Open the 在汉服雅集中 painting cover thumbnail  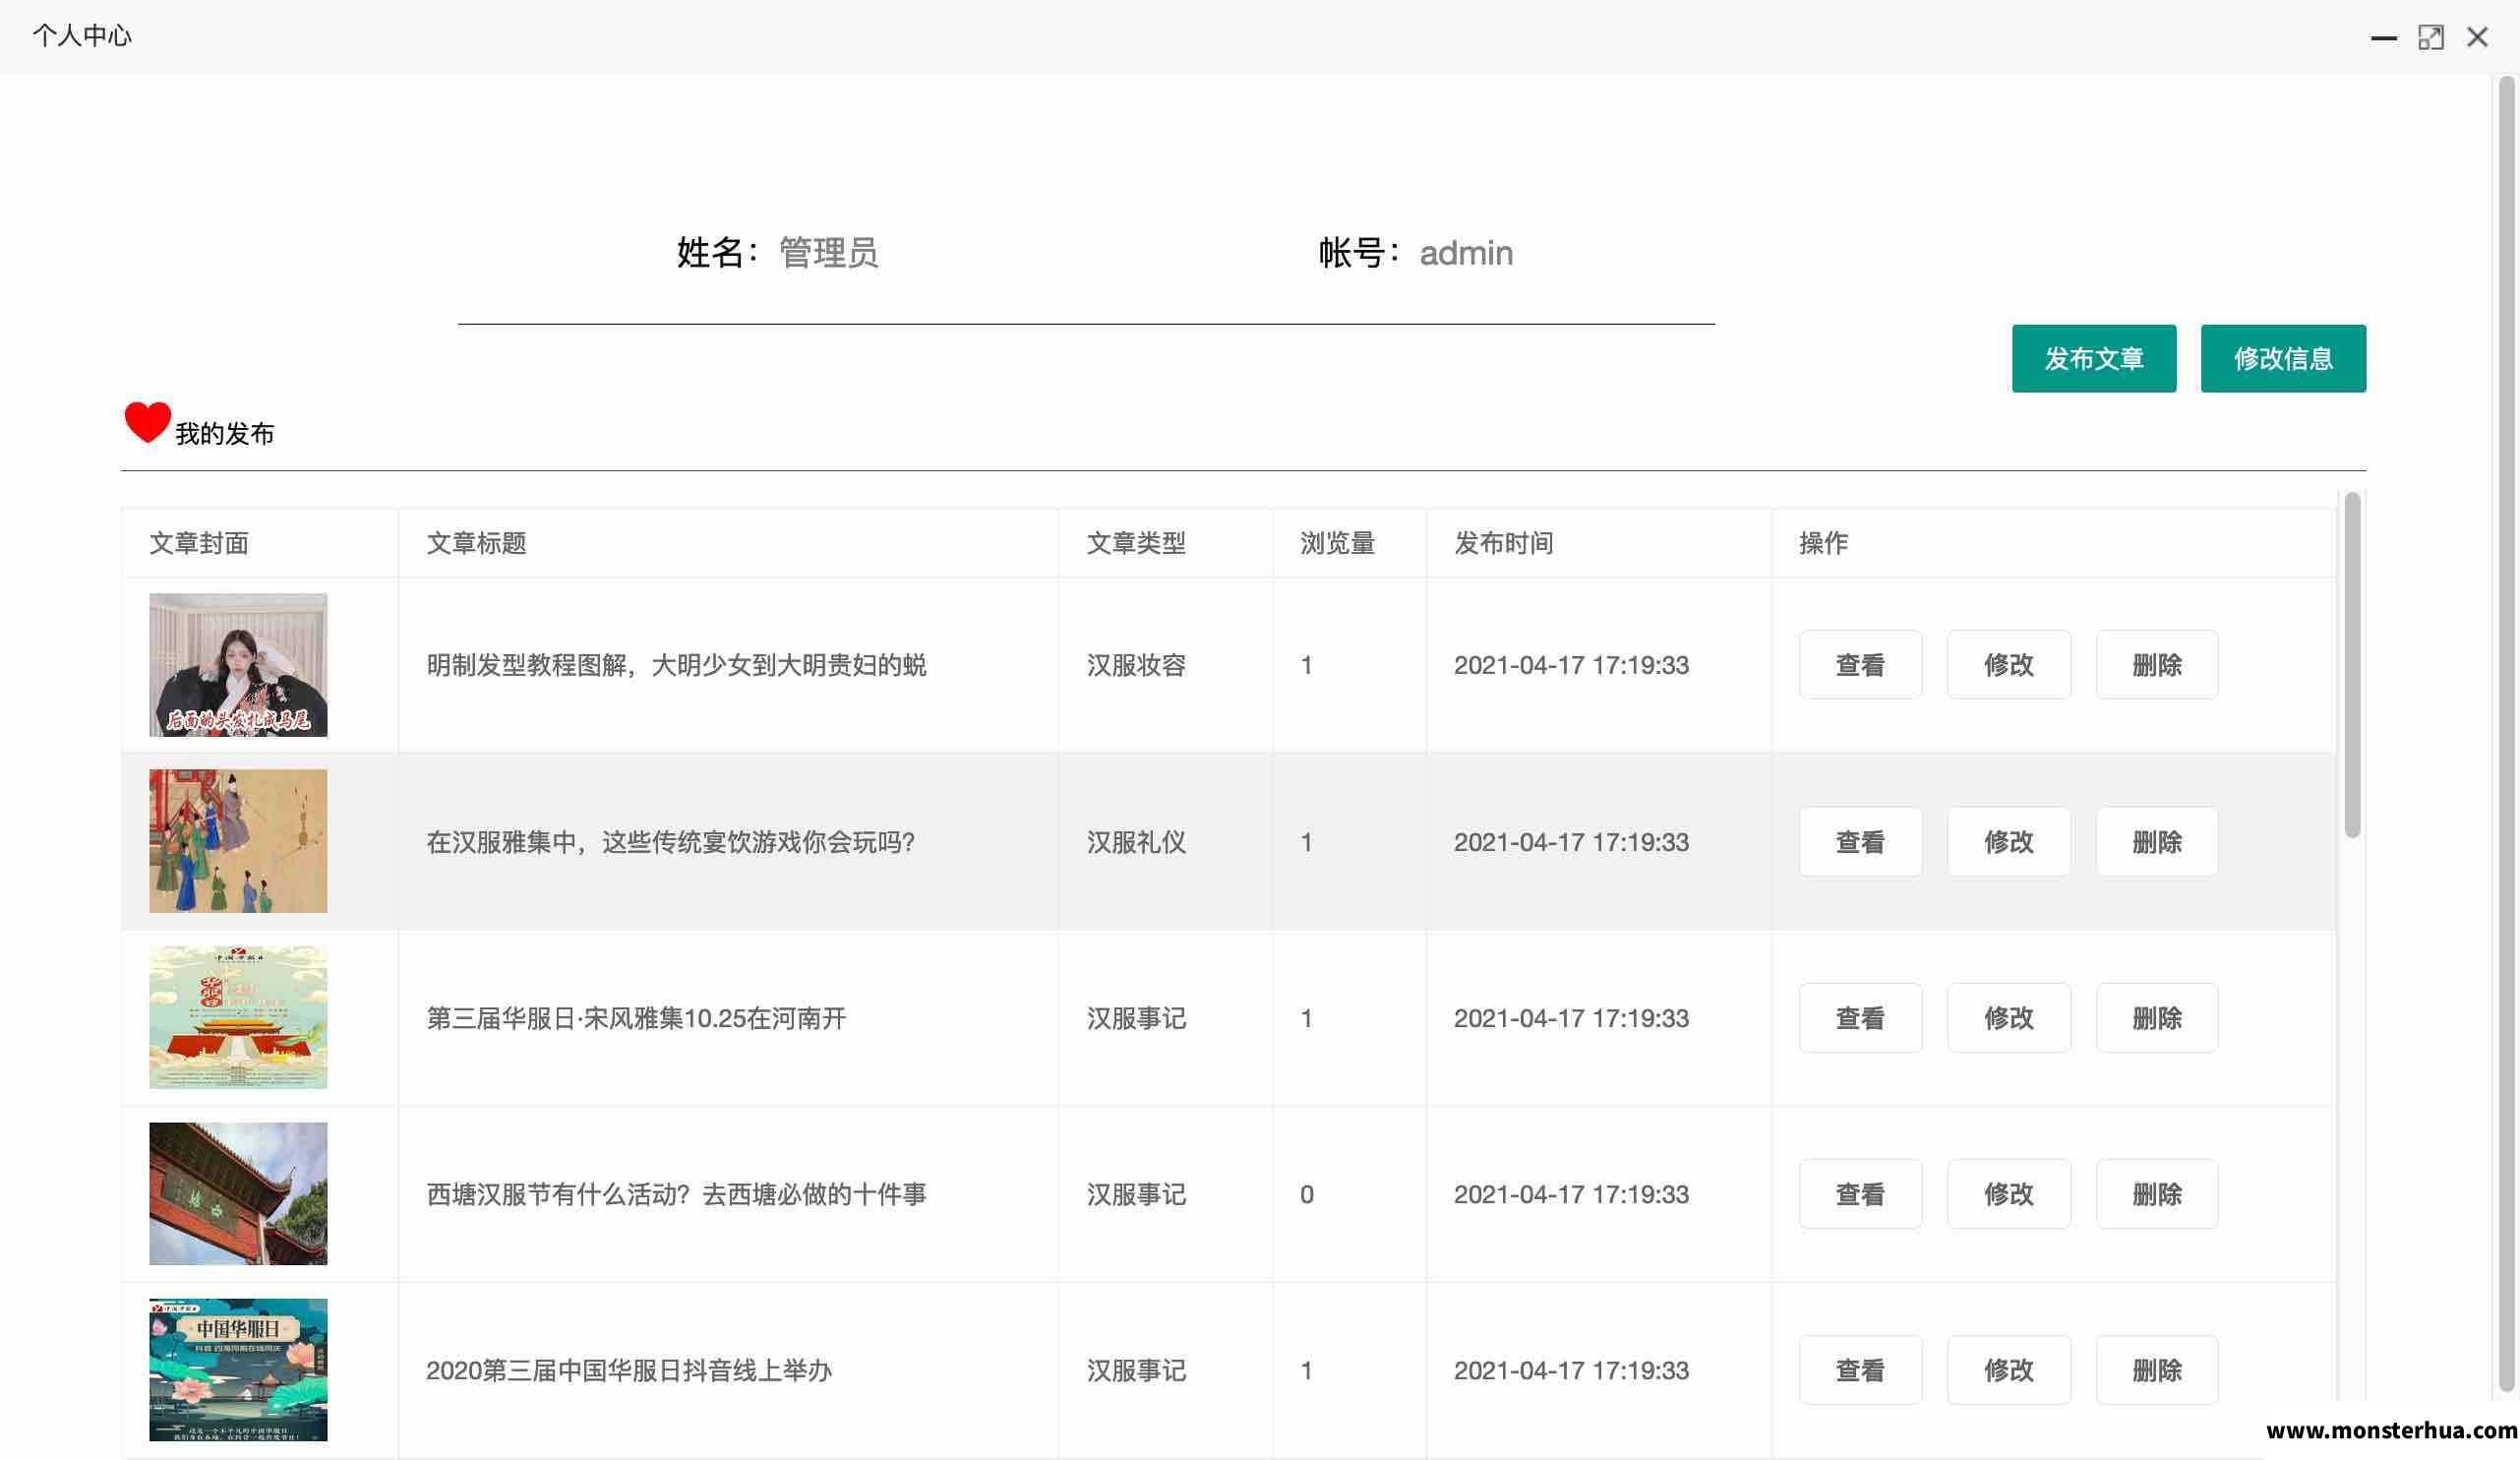238,840
